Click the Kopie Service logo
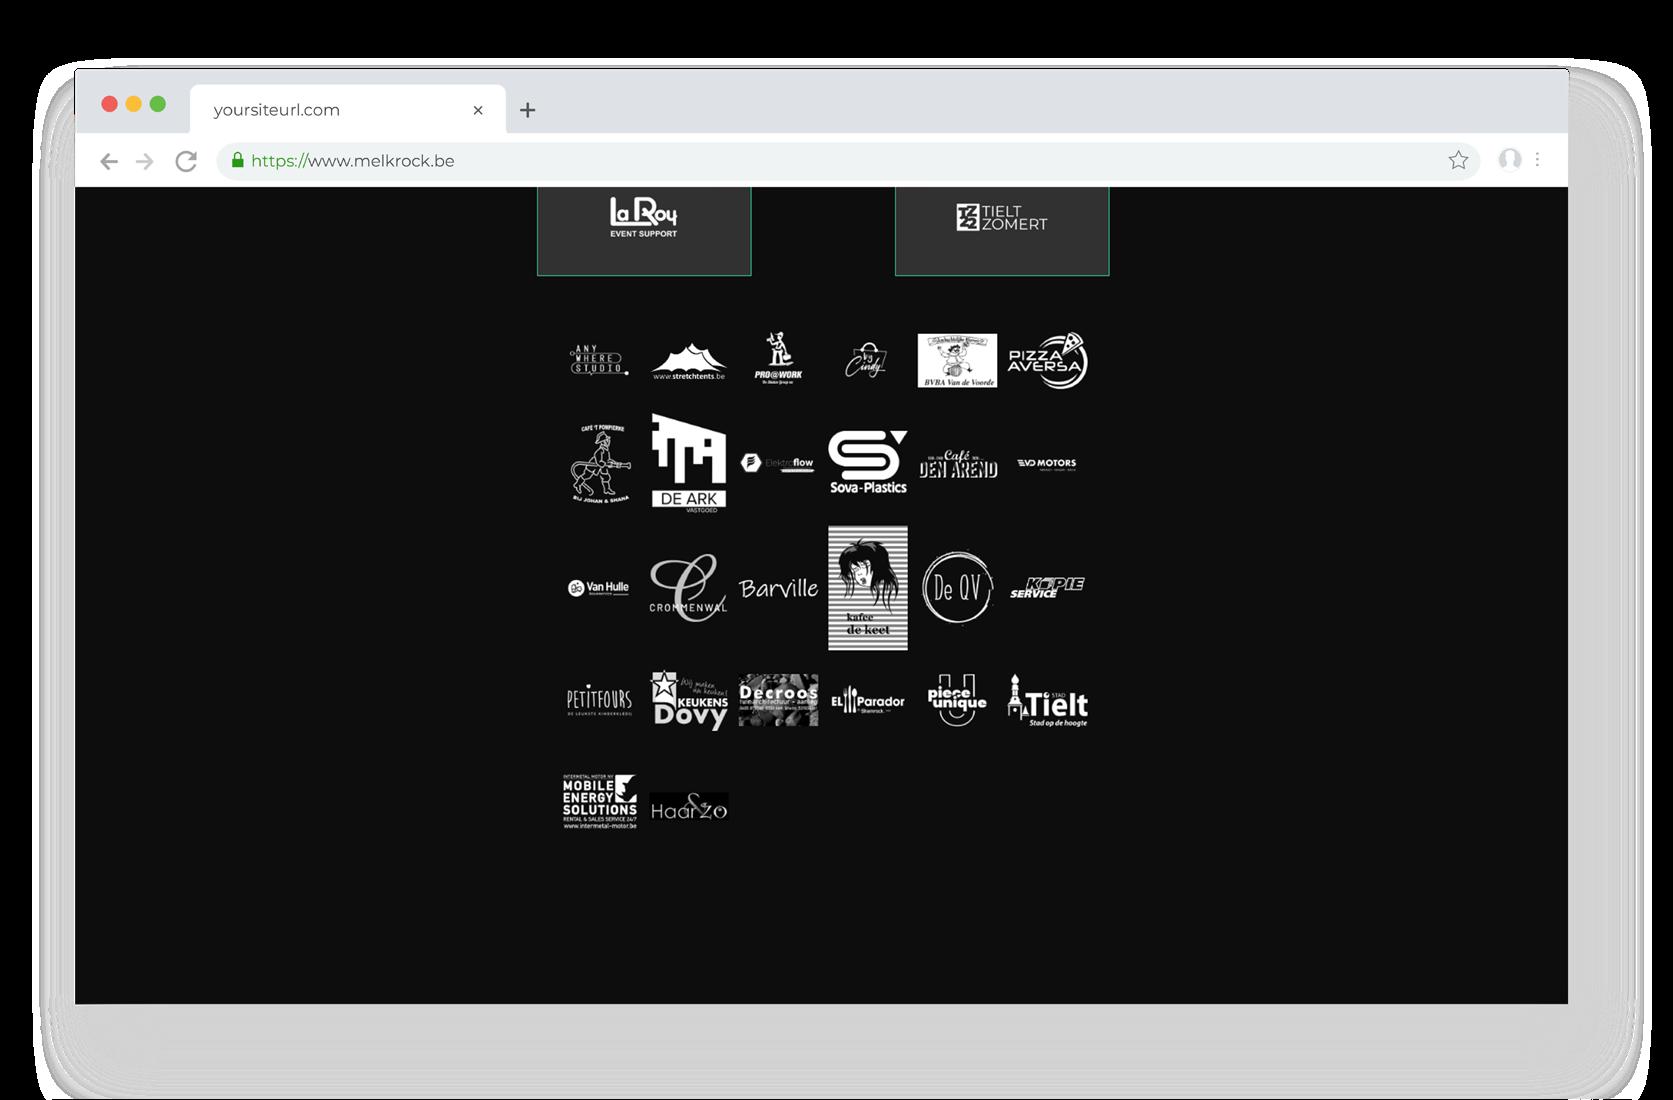The image size is (1673, 1100). coord(1047,588)
